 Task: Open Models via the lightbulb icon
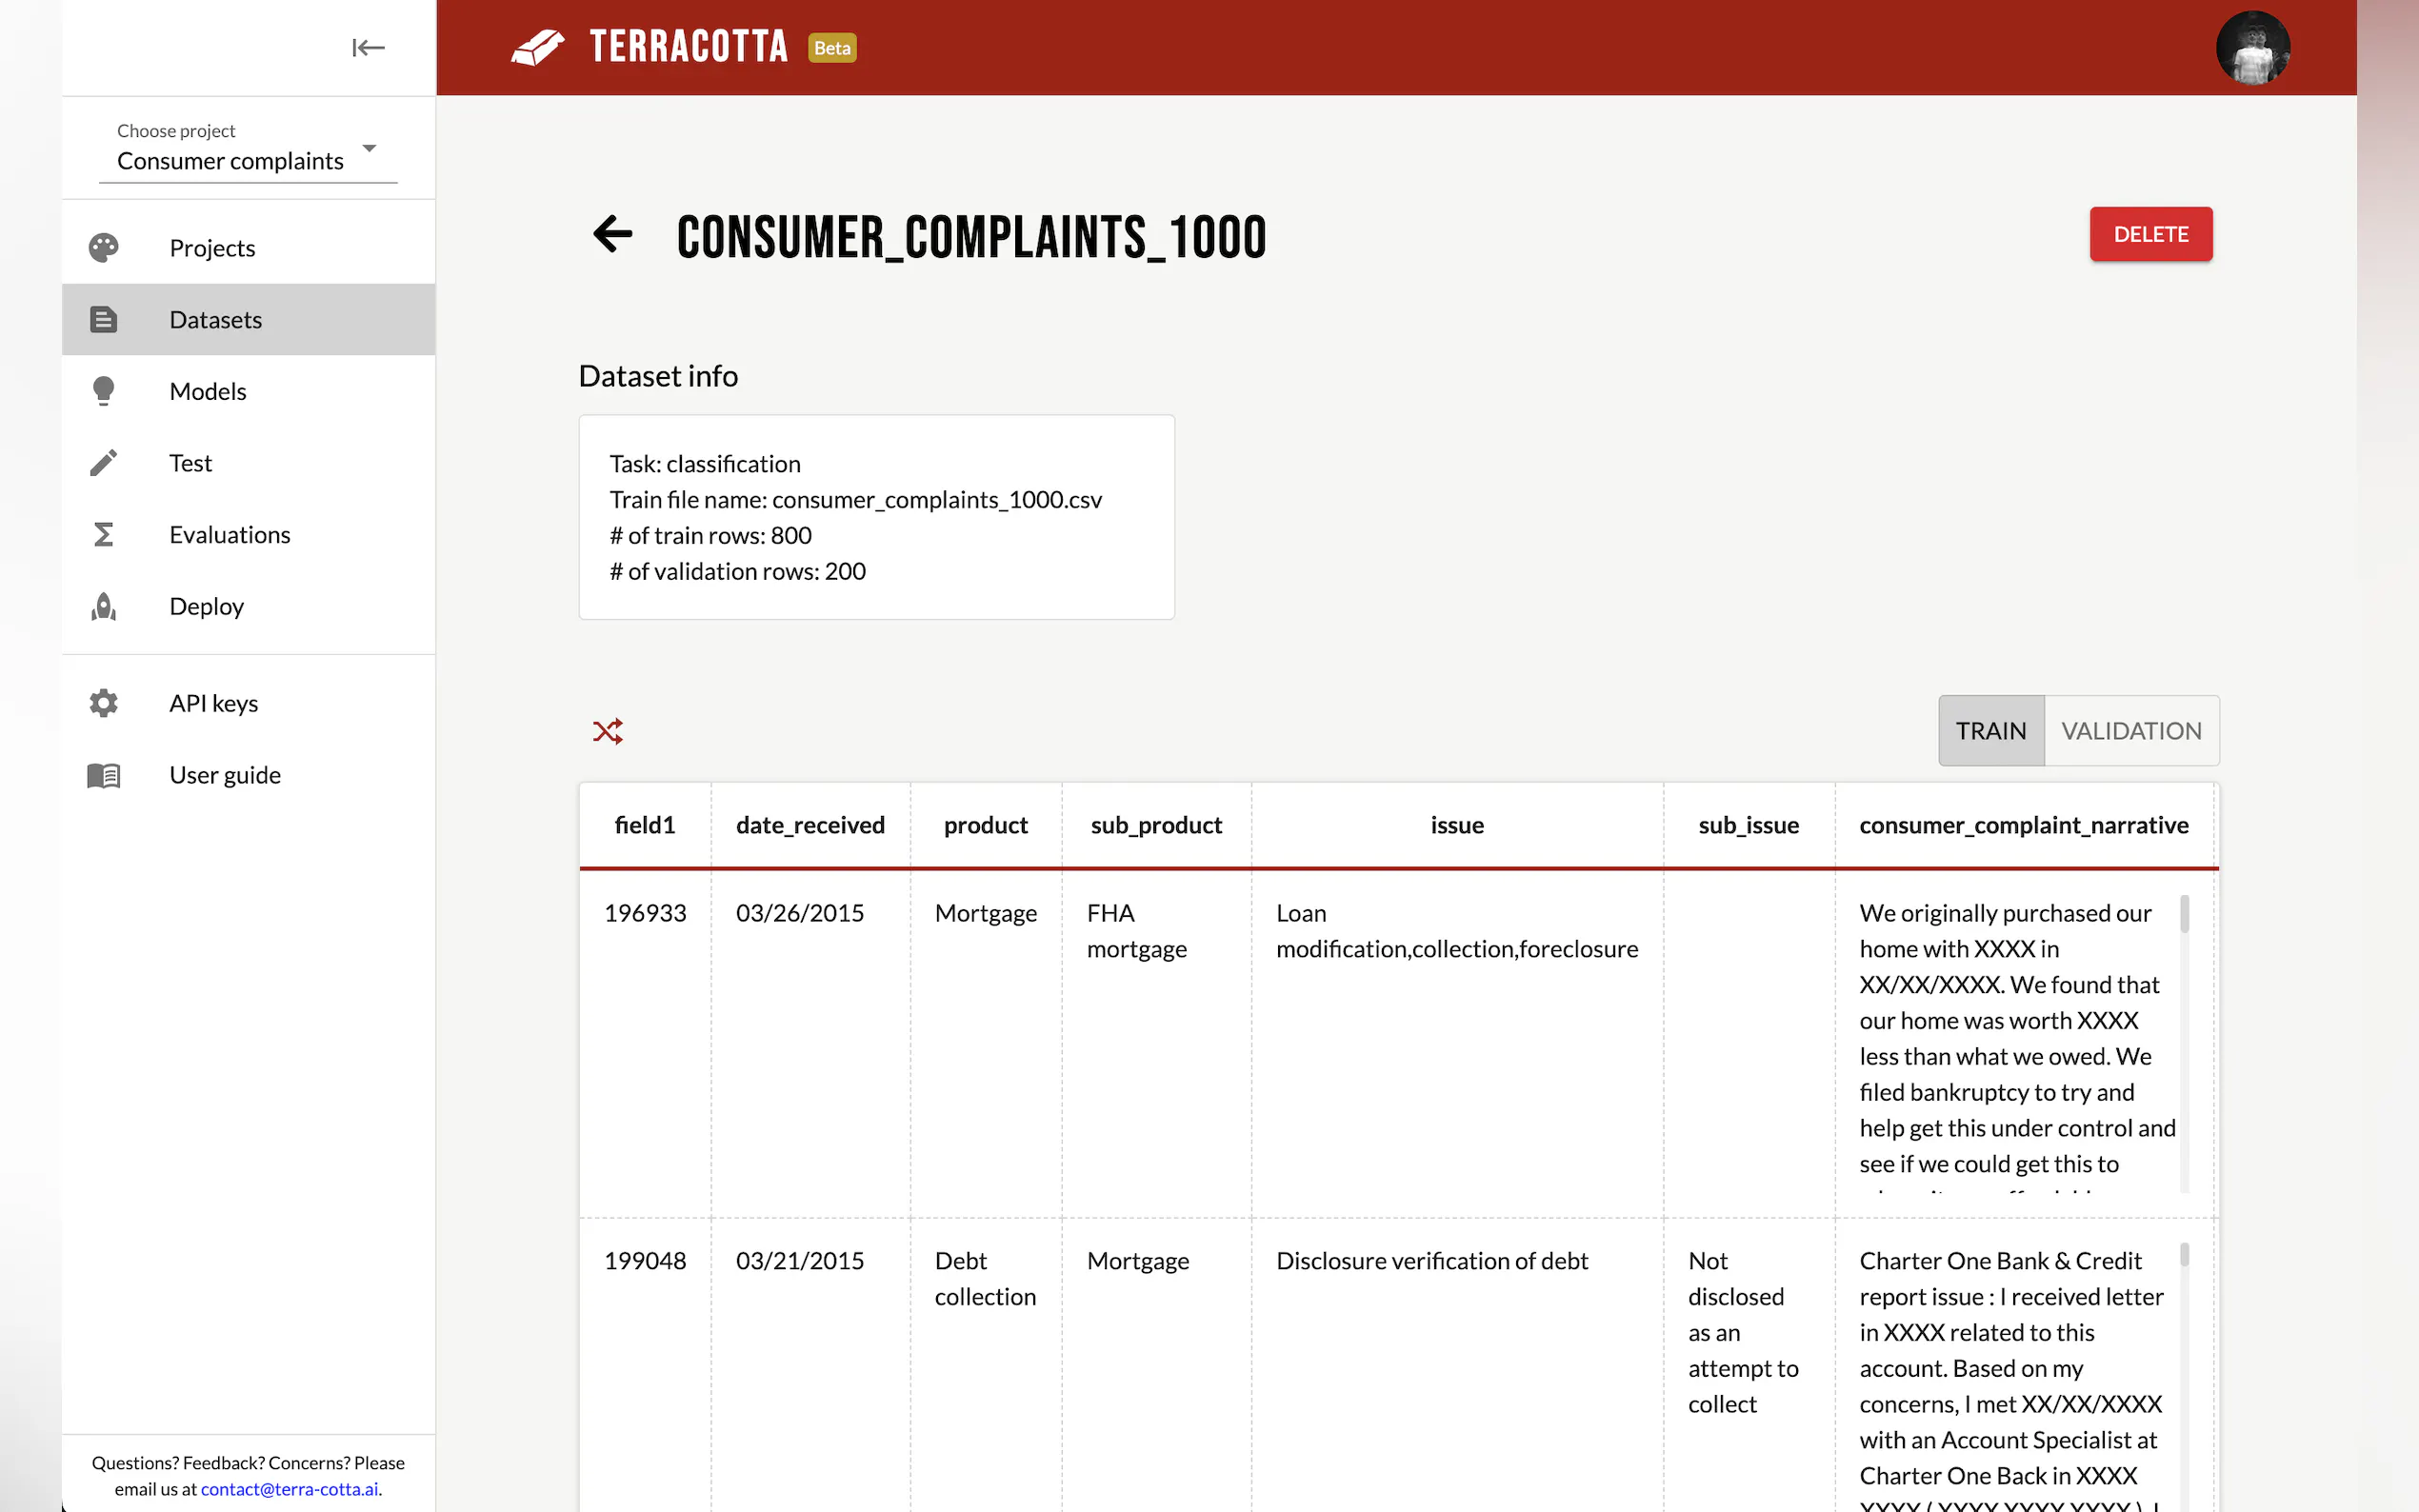coord(104,391)
